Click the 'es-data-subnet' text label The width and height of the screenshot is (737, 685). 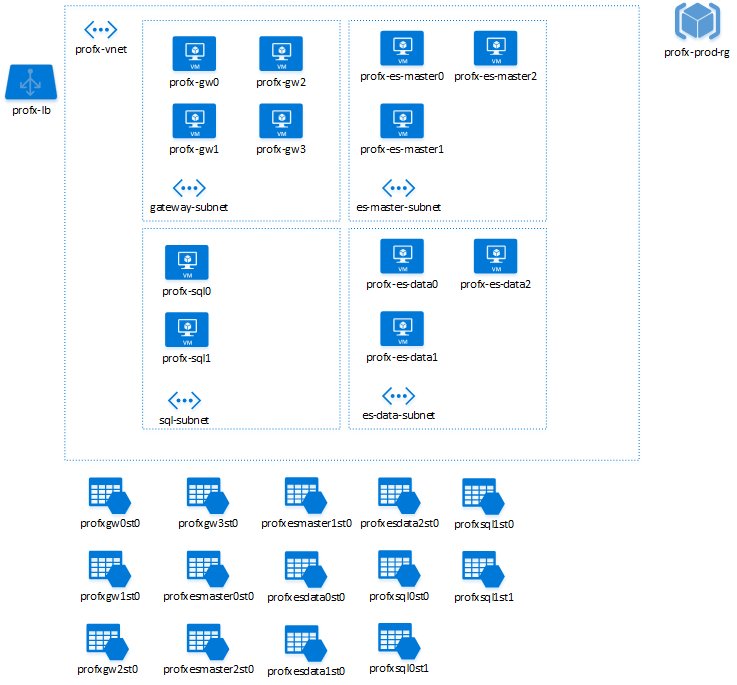(399, 416)
